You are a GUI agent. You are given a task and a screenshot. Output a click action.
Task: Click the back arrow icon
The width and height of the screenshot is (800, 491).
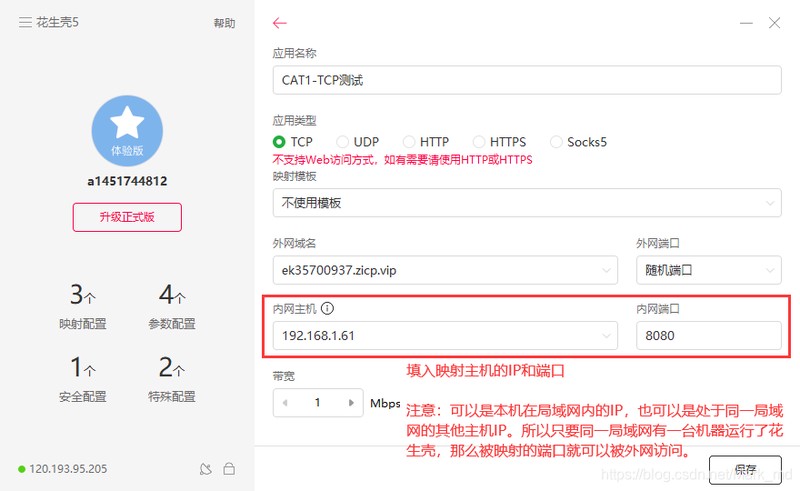point(280,23)
